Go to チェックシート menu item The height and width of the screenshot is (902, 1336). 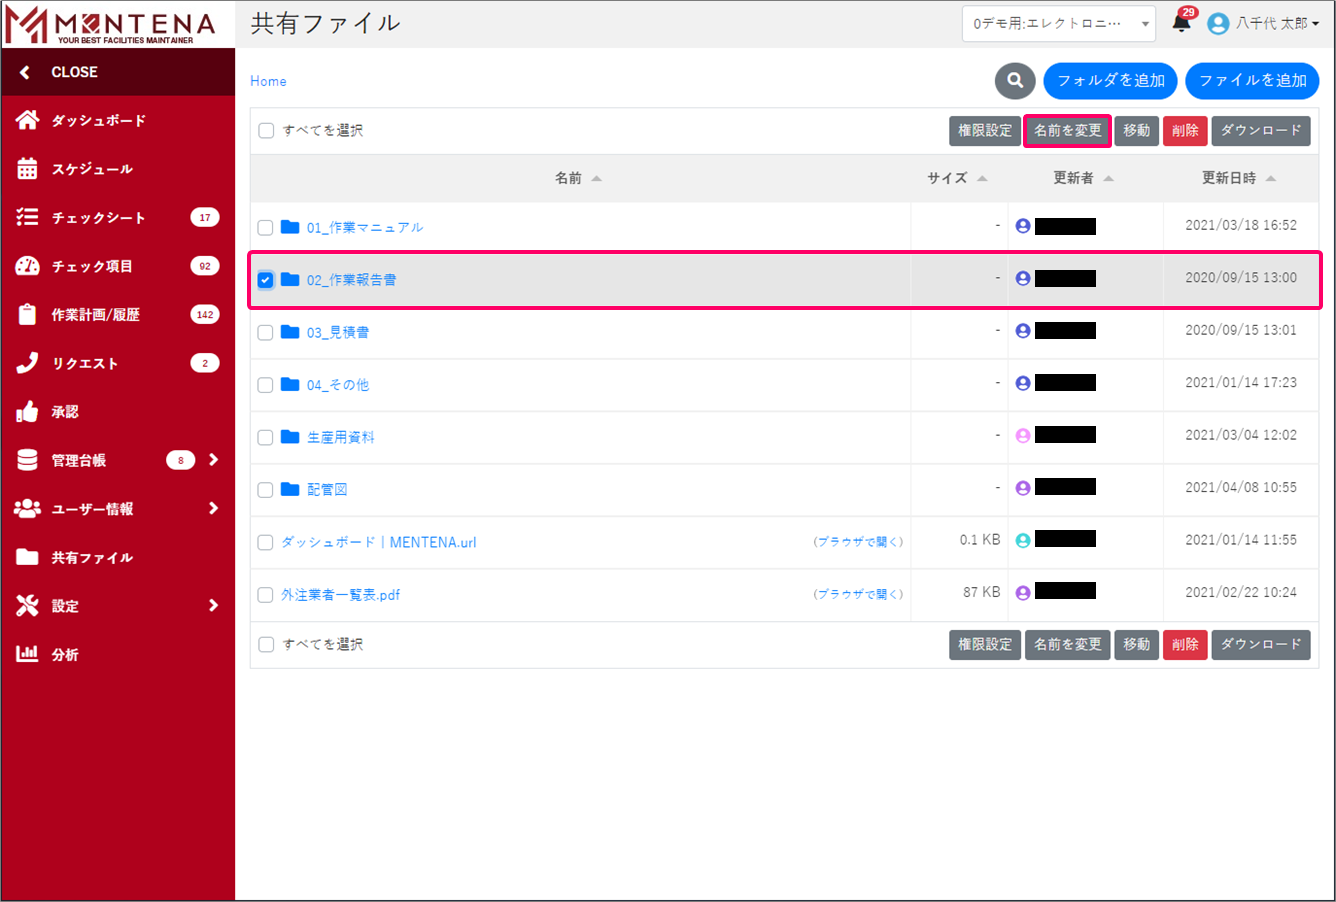point(98,218)
